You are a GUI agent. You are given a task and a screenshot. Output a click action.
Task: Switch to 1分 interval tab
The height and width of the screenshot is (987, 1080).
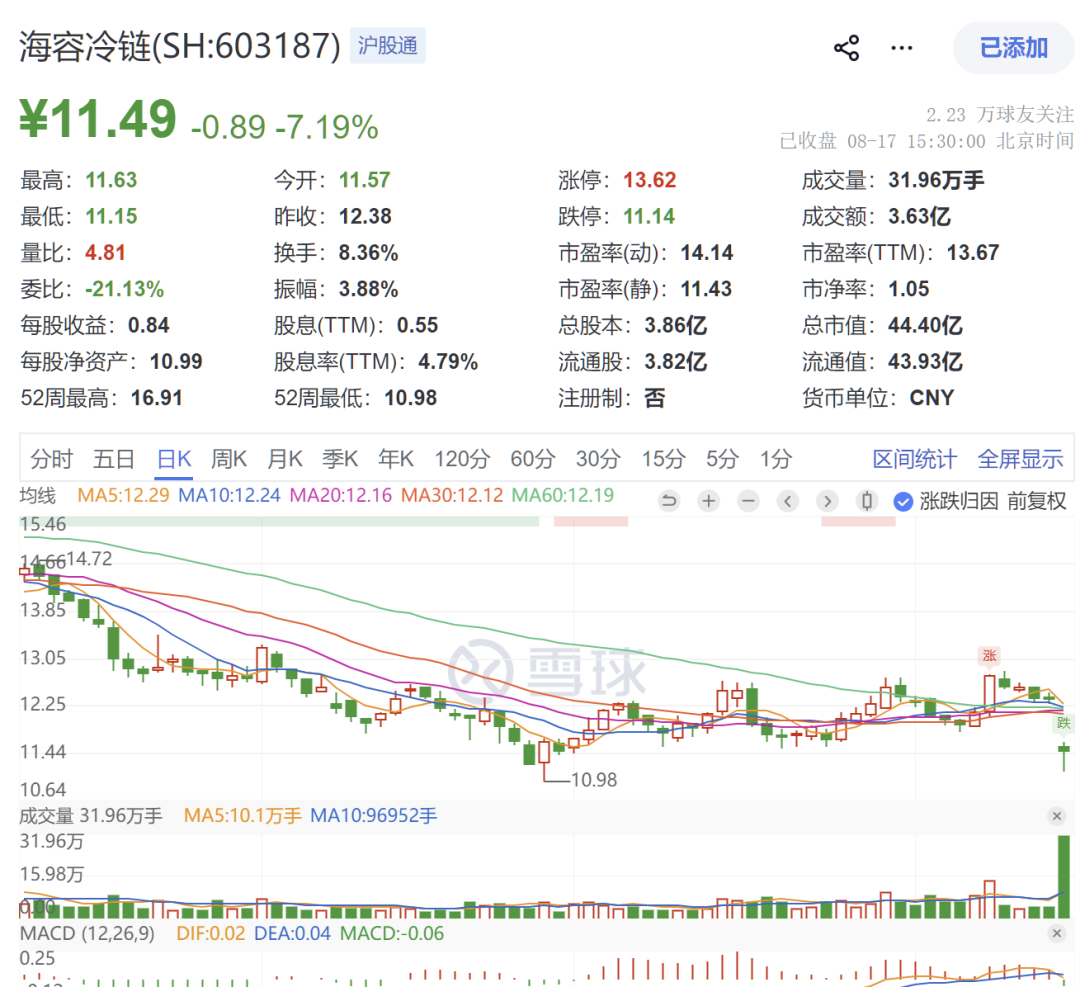click(776, 459)
